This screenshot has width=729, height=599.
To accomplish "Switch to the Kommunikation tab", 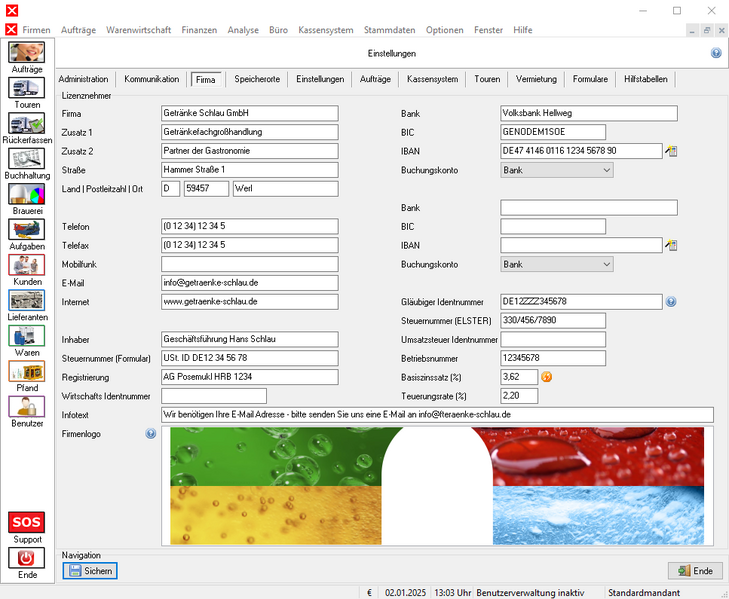I will (151, 79).
